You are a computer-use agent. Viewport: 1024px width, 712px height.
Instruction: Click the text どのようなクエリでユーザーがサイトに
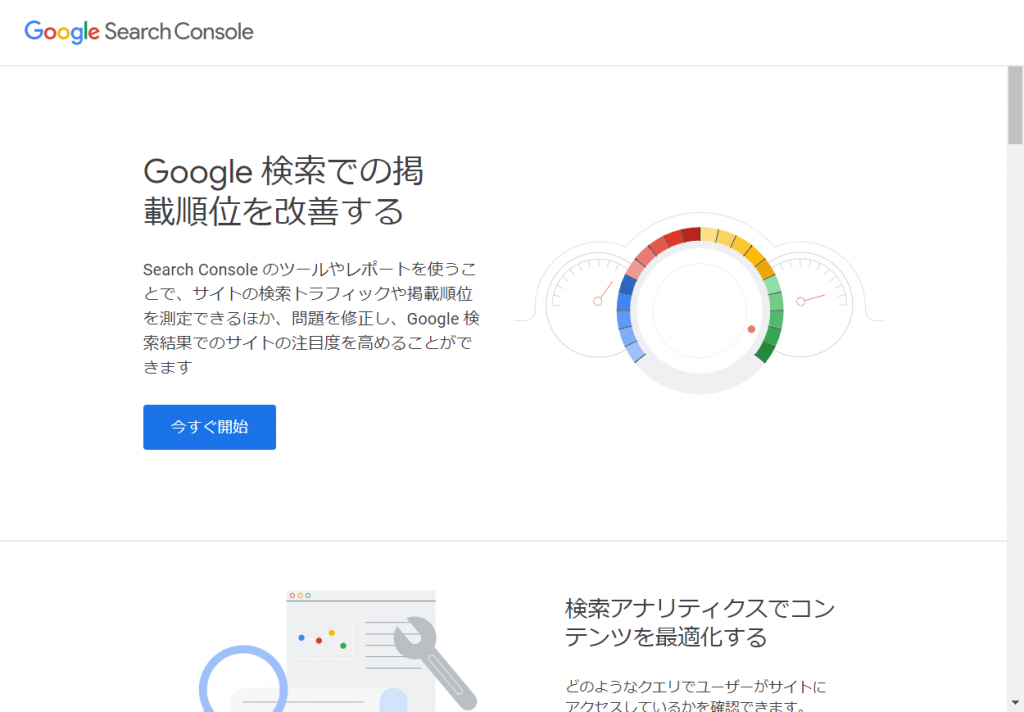click(x=695, y=687)
